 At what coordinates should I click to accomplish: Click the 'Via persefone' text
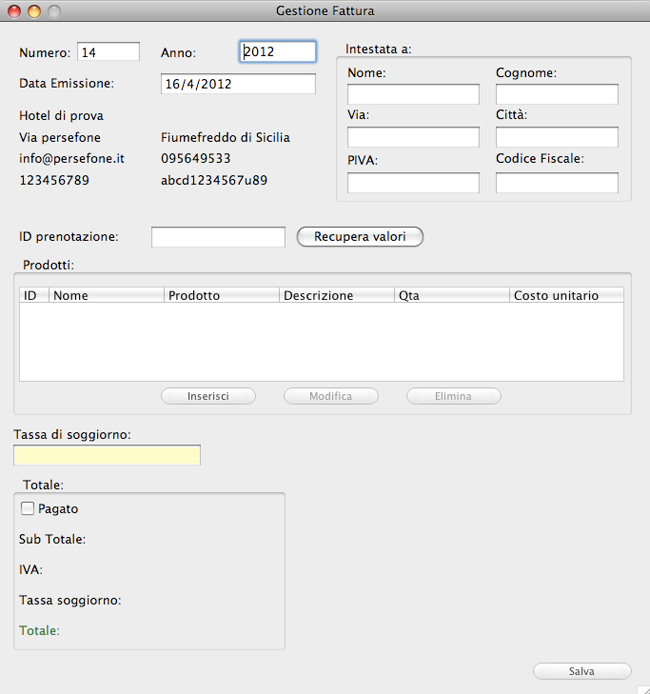[60, 138]
